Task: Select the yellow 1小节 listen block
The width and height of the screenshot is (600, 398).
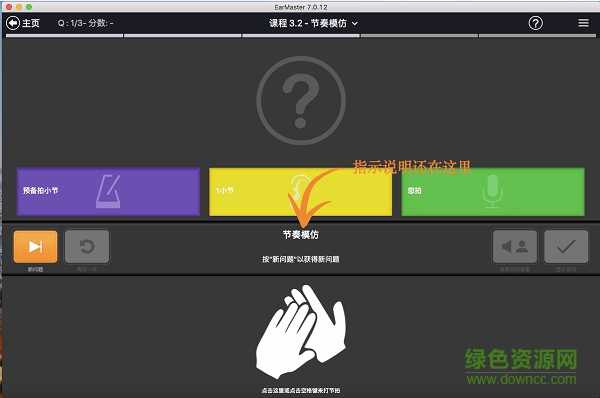Action: [300, 191]
